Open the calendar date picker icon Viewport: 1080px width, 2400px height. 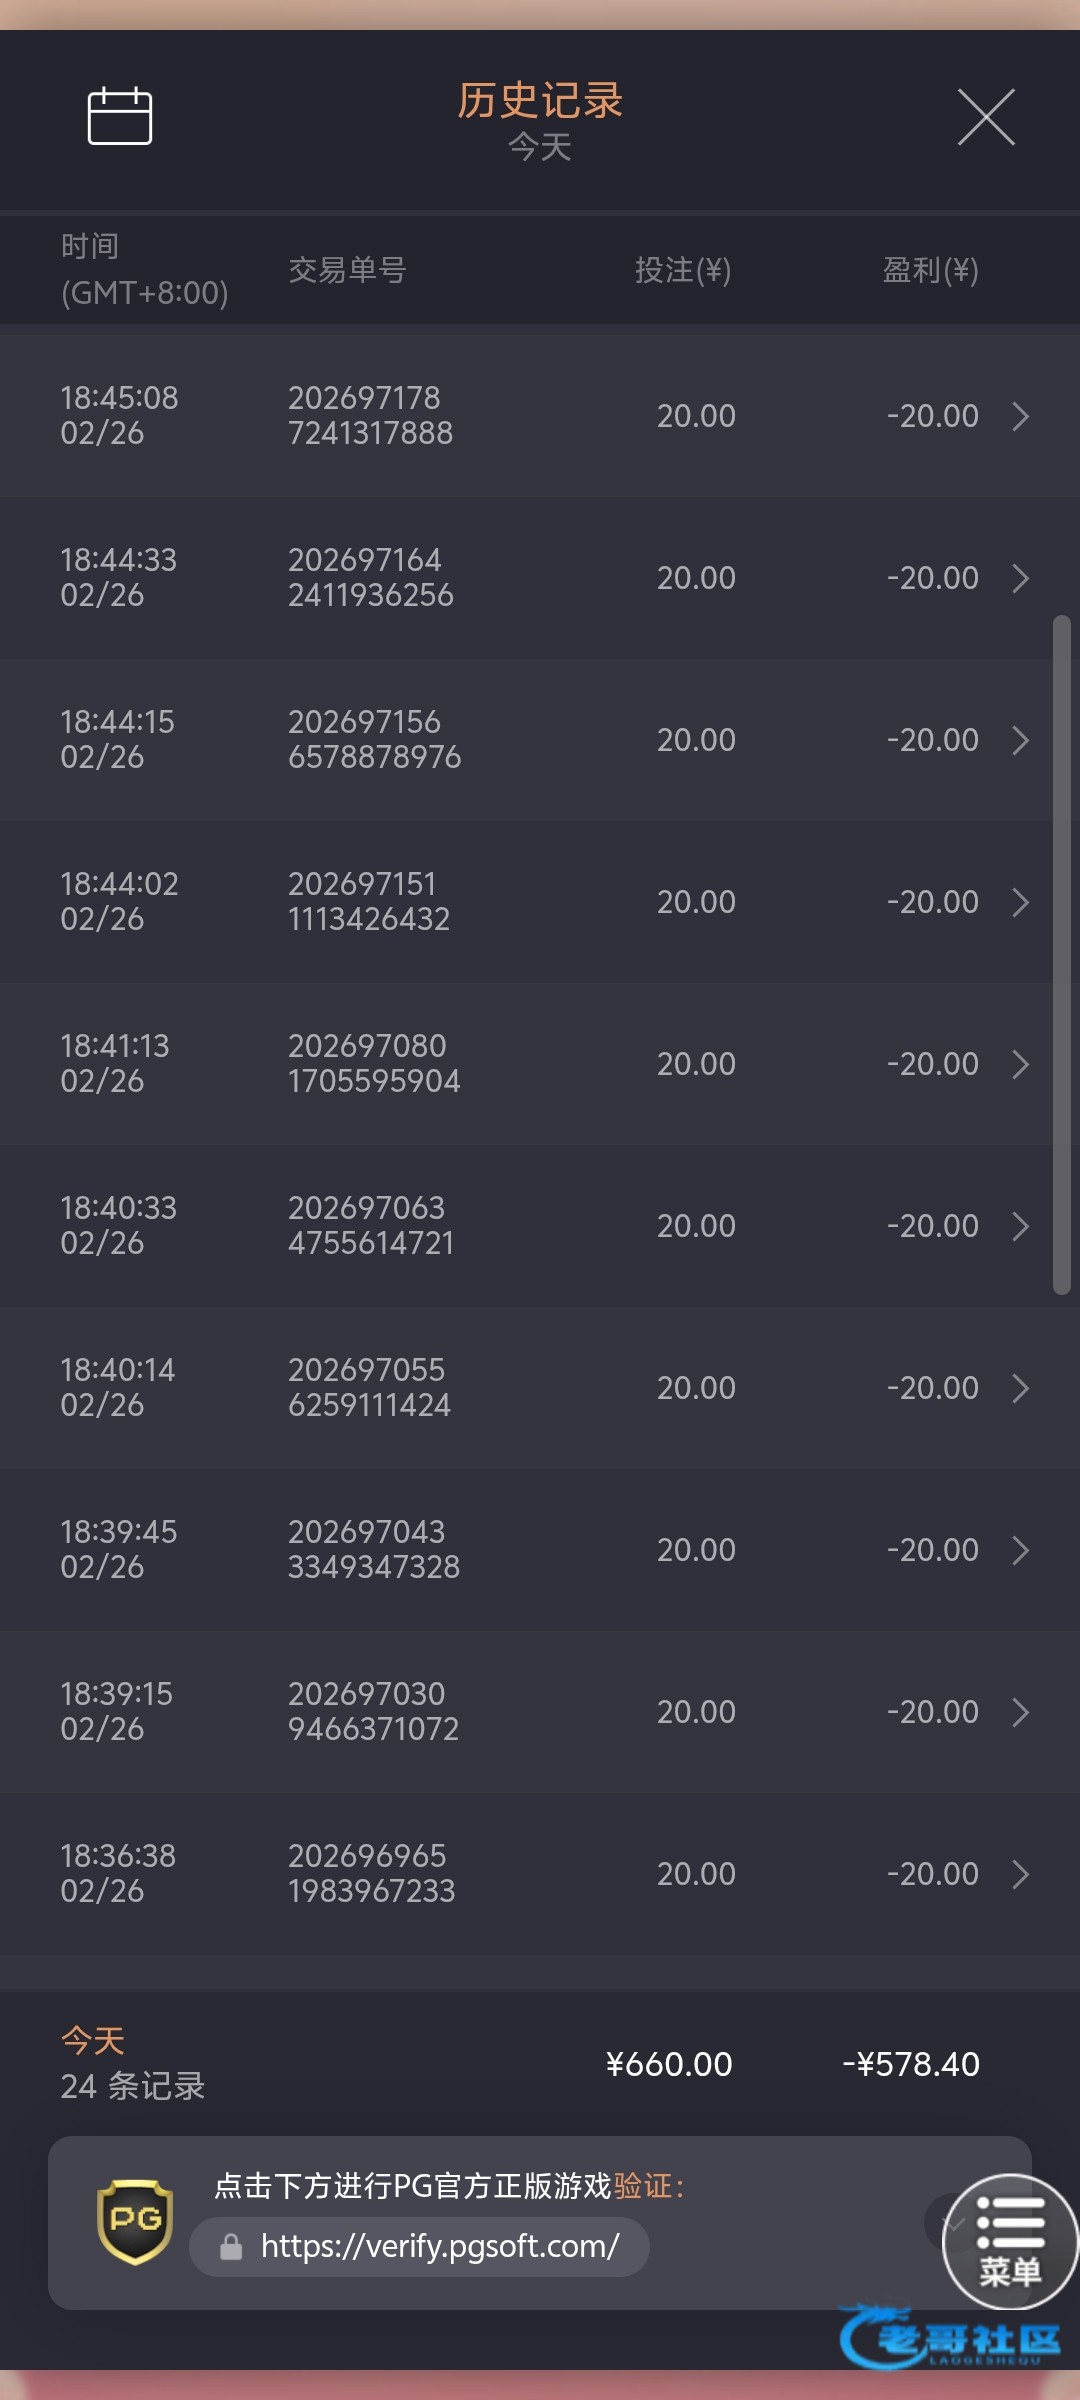click(120, 116)
